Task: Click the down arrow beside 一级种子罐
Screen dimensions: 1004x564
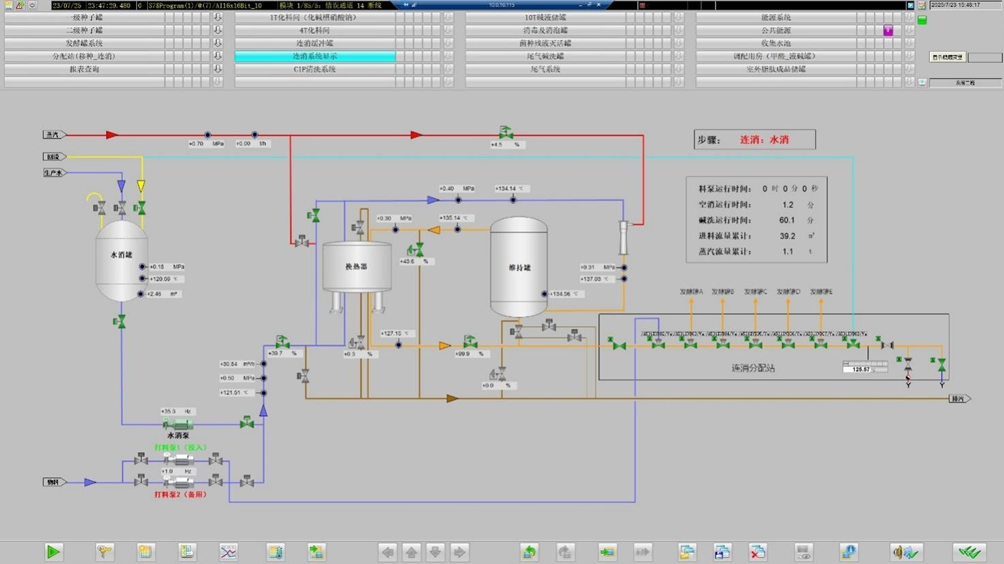Action: click(x=218, y=18)
